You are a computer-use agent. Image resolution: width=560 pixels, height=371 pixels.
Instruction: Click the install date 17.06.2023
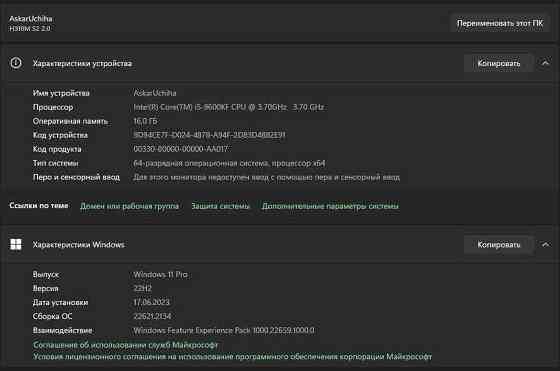pos(151,302)
